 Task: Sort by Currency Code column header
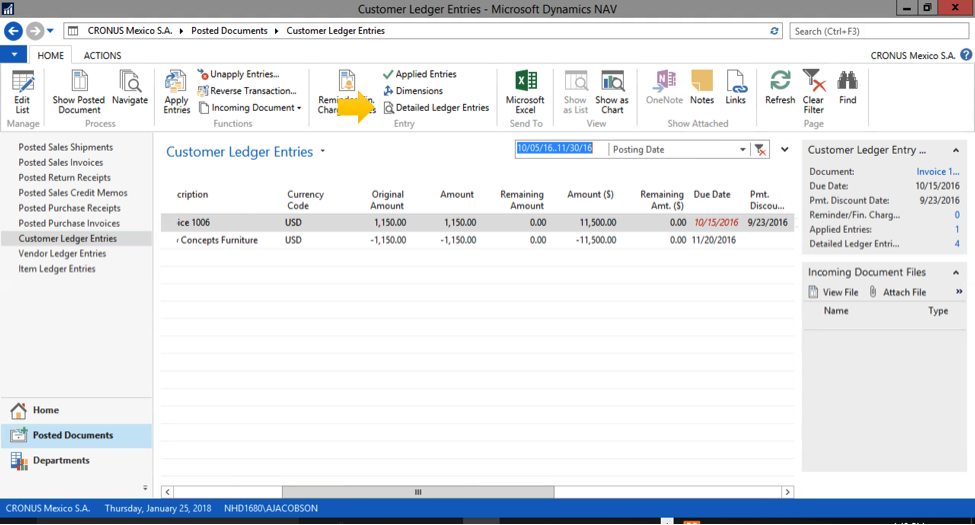[x=305, y=200]
